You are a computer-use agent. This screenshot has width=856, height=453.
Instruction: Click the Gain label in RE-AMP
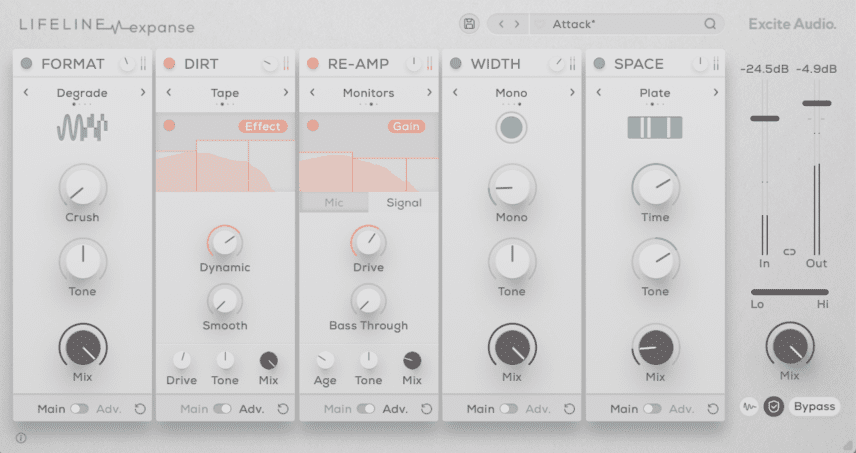[x=407, y=126]
